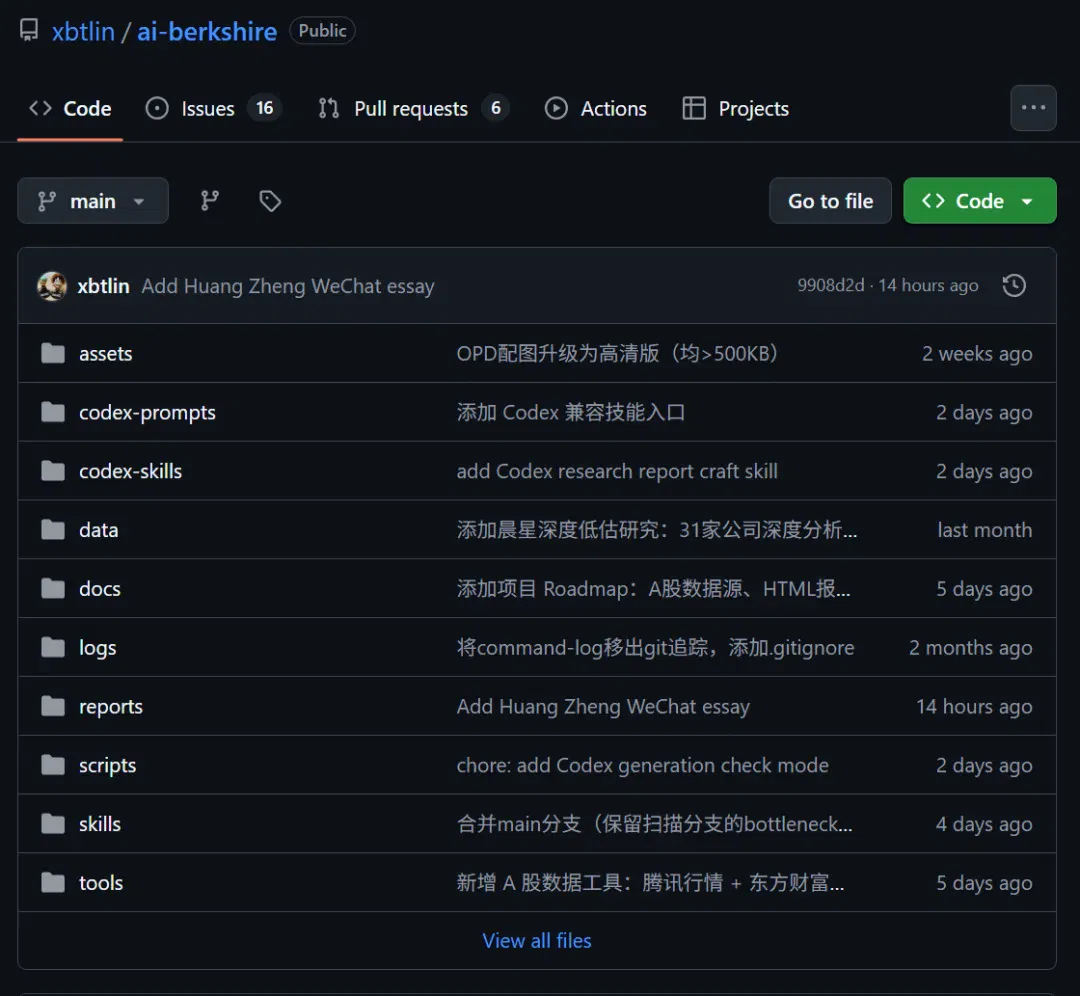Click the codex-skills folder icon
Screen dimensions: 1080x996
click(x=53, y=471)
